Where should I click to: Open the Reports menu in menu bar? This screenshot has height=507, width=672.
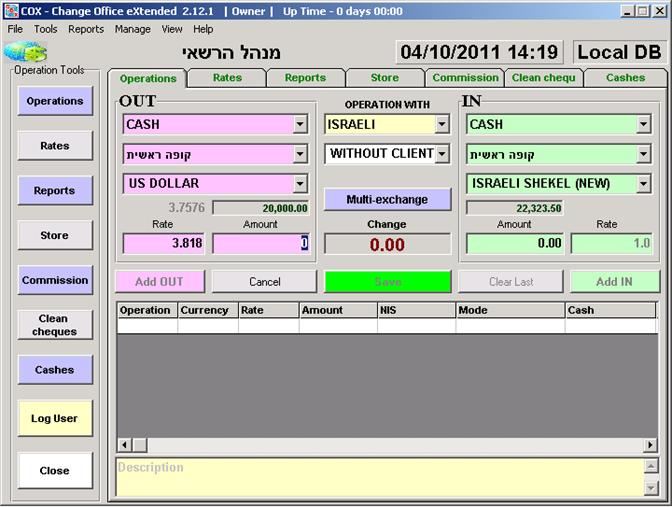86,29
